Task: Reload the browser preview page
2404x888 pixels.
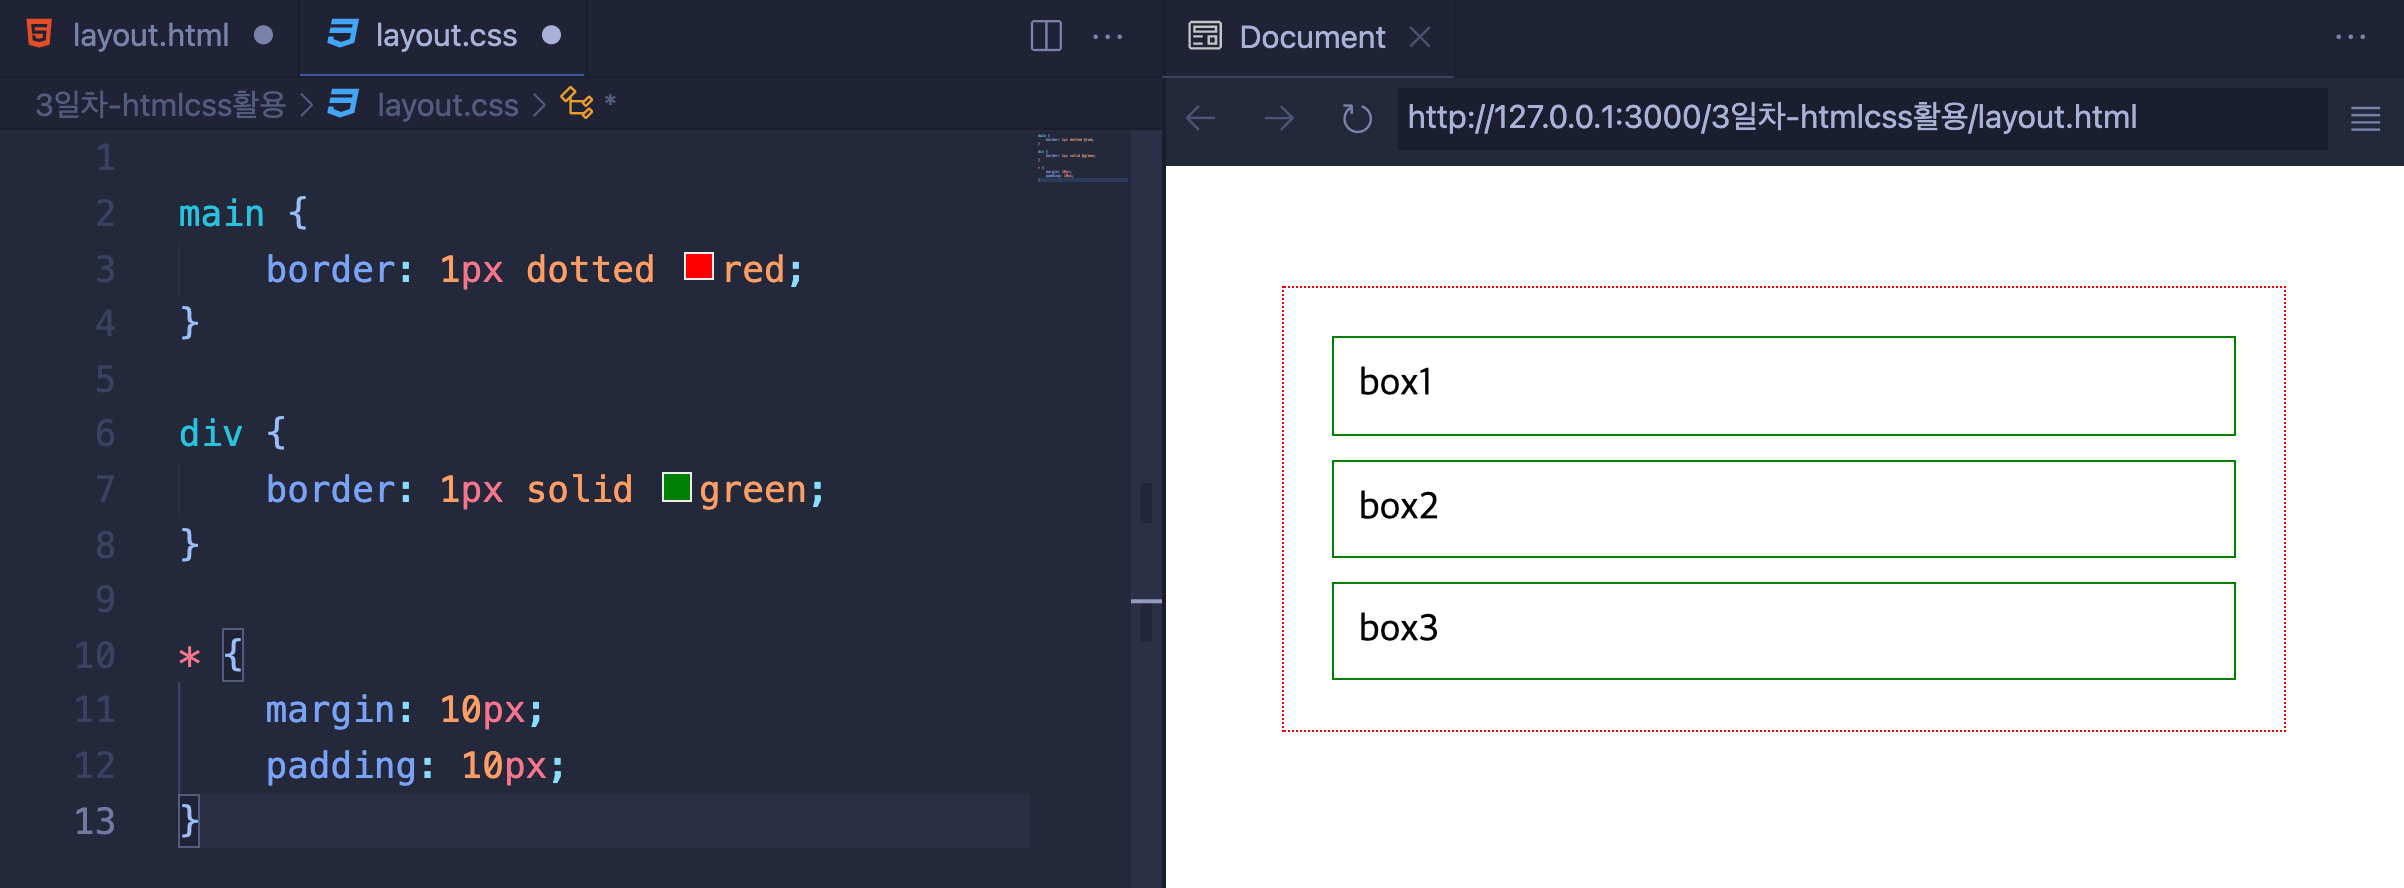Action: pos(1356,119)
